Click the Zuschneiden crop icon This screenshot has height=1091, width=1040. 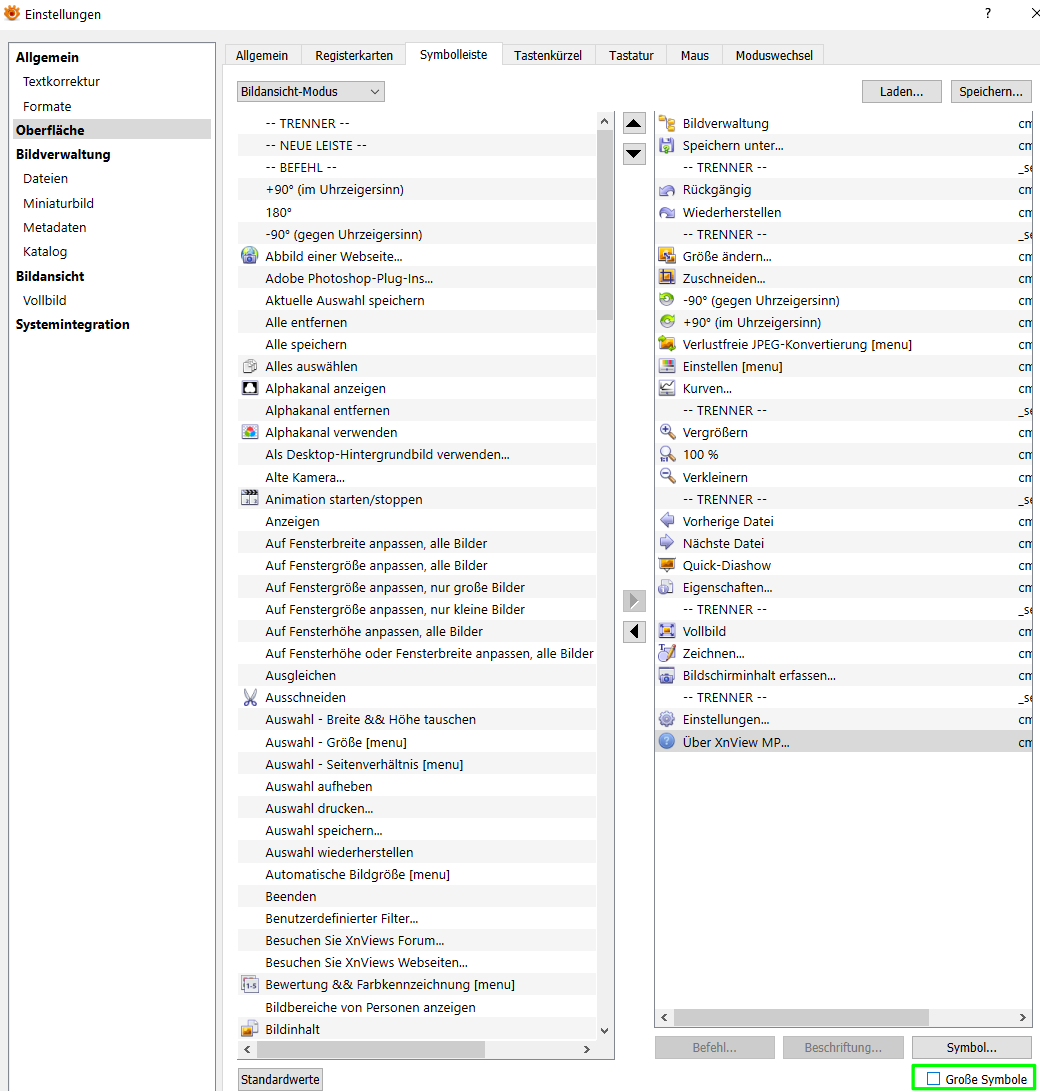coord(667,278)
